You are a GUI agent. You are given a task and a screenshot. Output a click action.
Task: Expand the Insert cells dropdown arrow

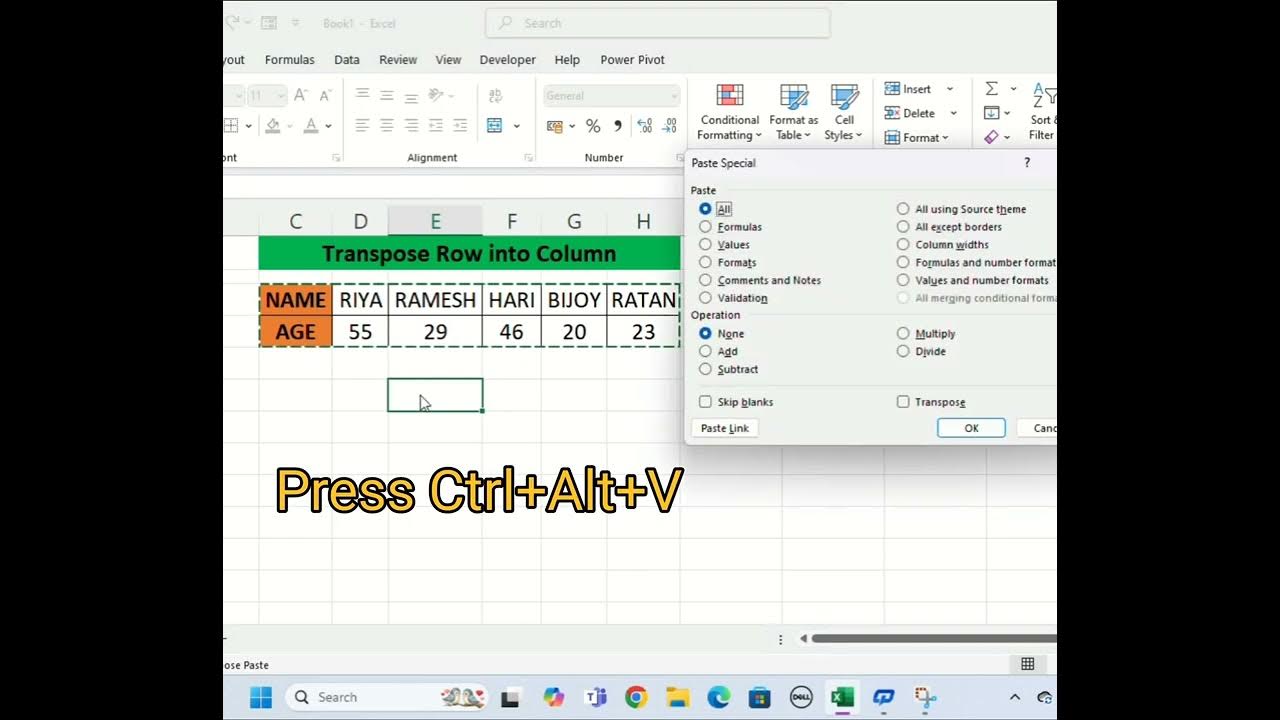point(950,89)
